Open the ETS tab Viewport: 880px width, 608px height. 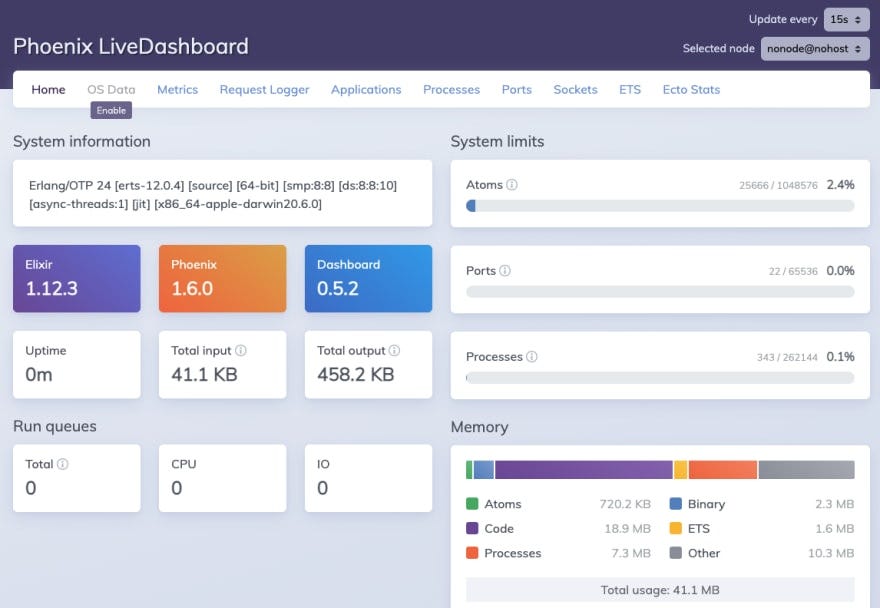coord(630,89)
